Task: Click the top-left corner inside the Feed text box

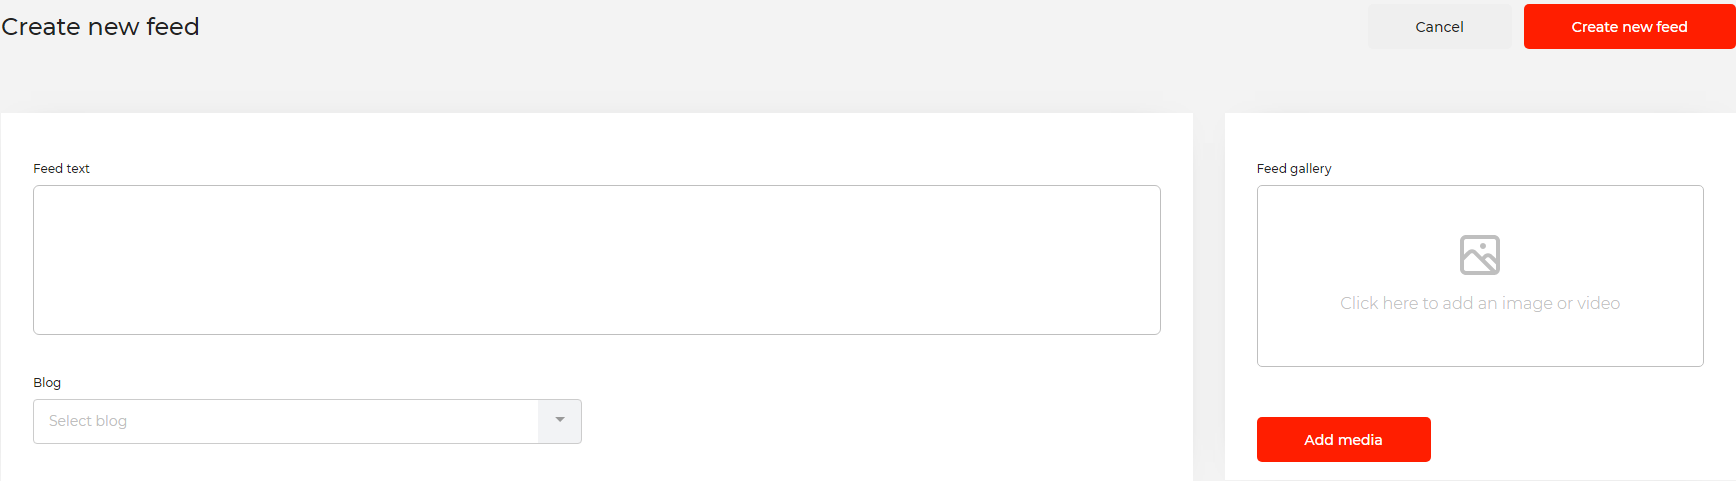Action: (50, 200)
